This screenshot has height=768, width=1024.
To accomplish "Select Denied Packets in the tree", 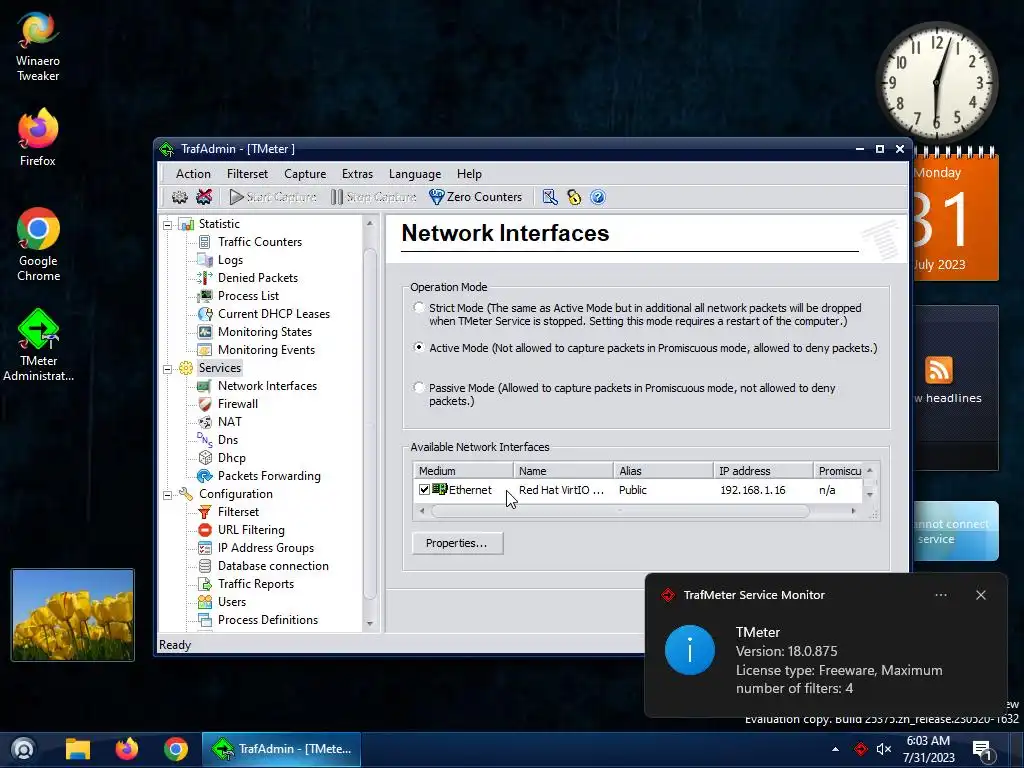I will 257,278.
